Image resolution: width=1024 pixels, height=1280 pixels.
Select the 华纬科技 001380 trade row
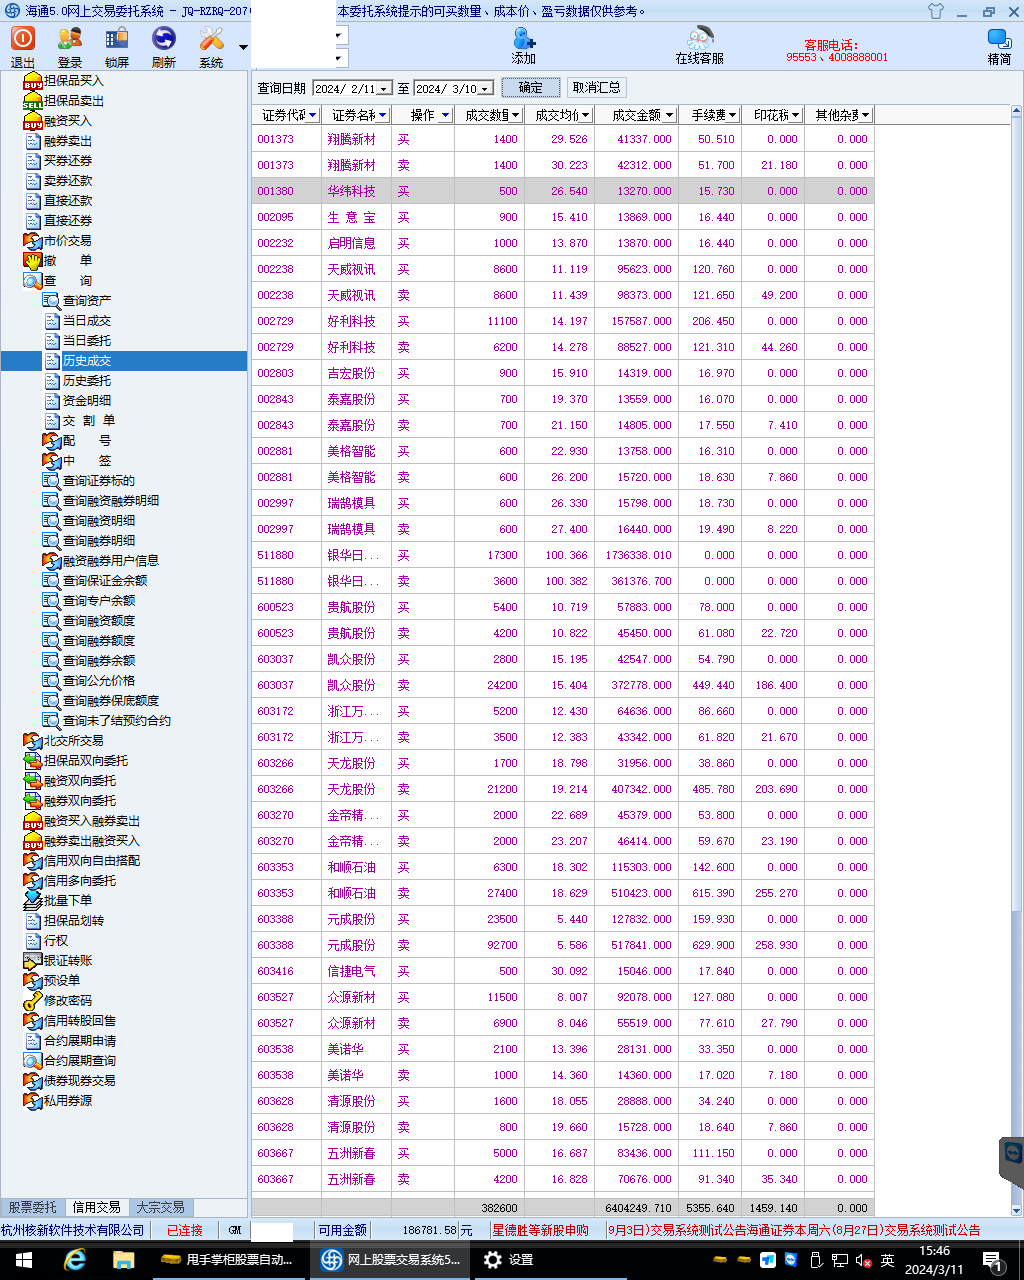(x=562, y=191)
